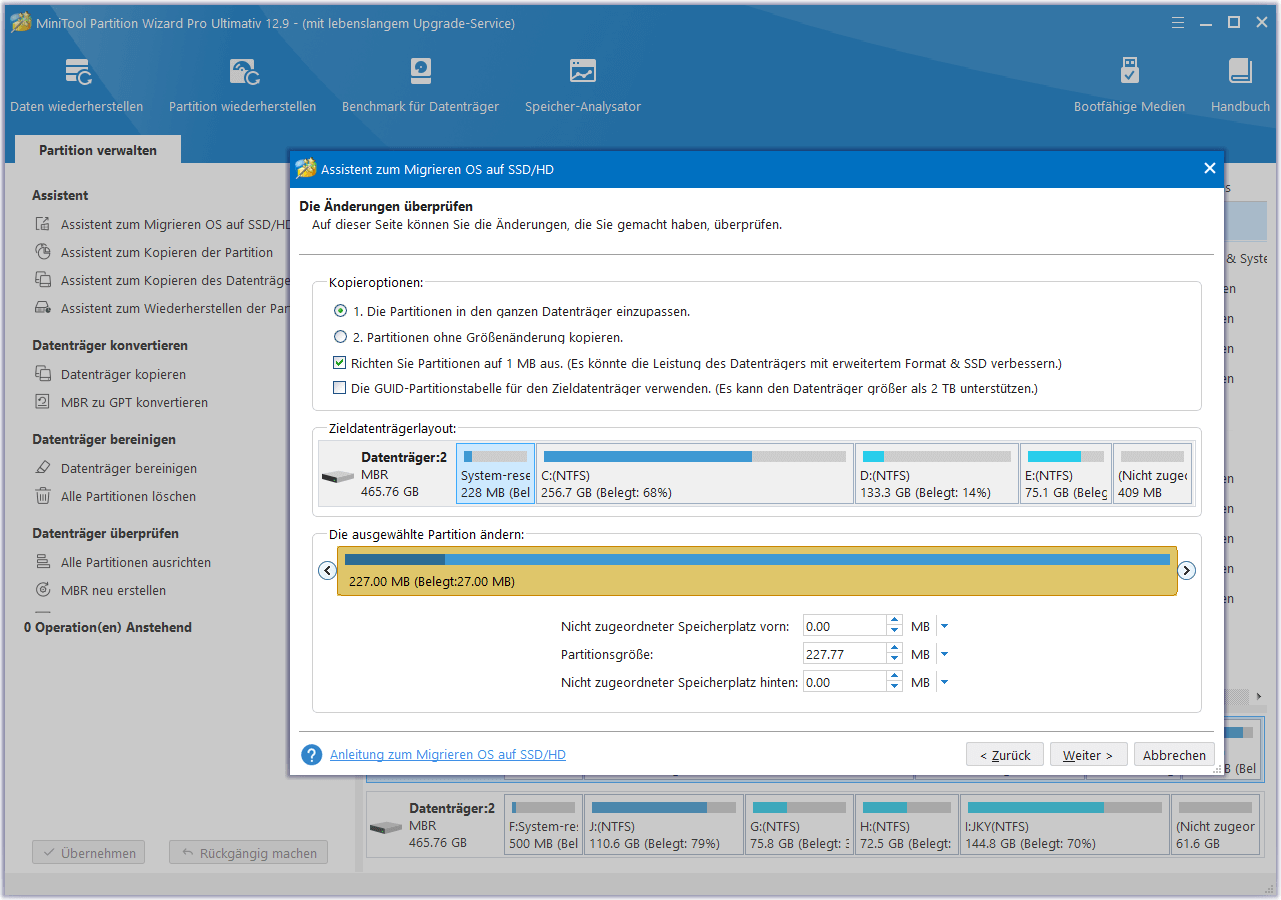Launch Benchmark für Datenträger
This screenshot has height=900, width=1281.
[421, 86]
